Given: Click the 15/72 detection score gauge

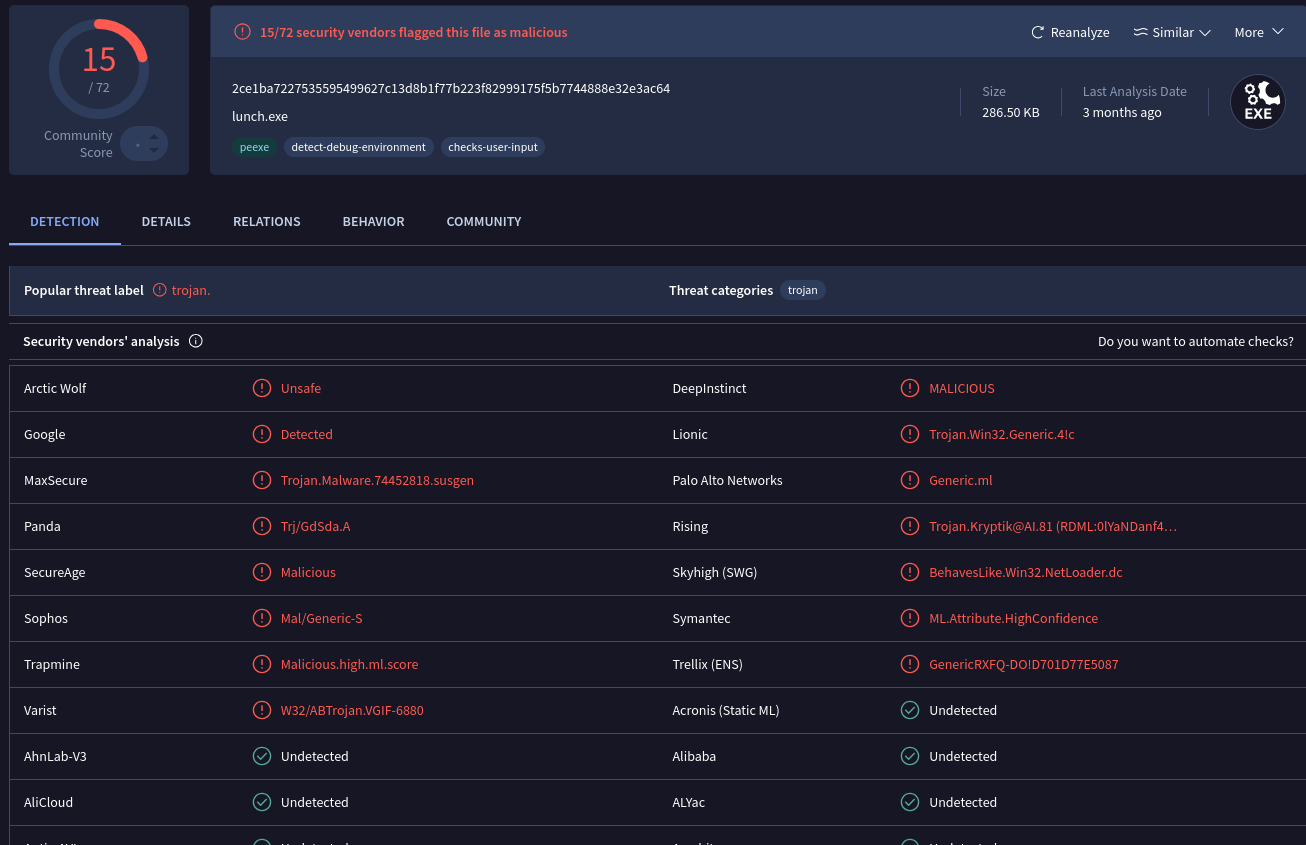Looking at the screenshot, I should 99,69.
